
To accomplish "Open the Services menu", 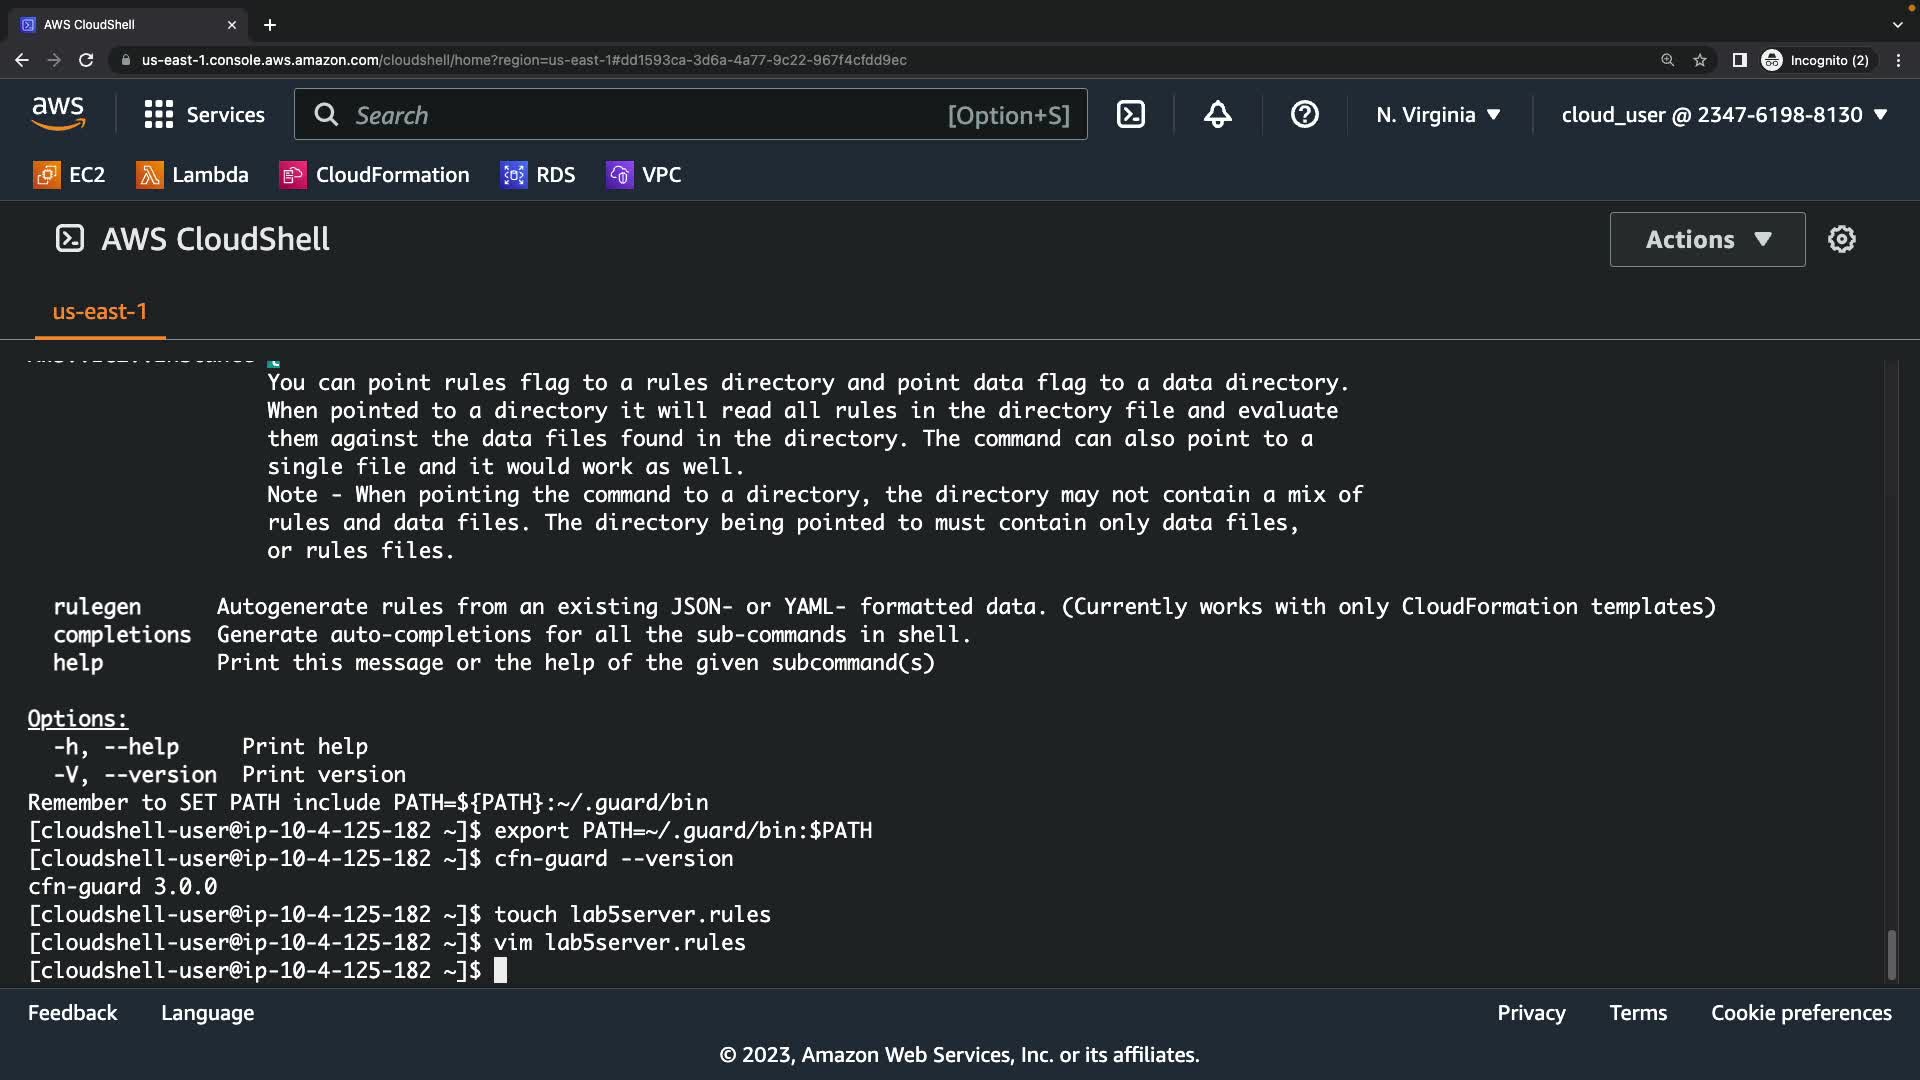I will point(205,114).
